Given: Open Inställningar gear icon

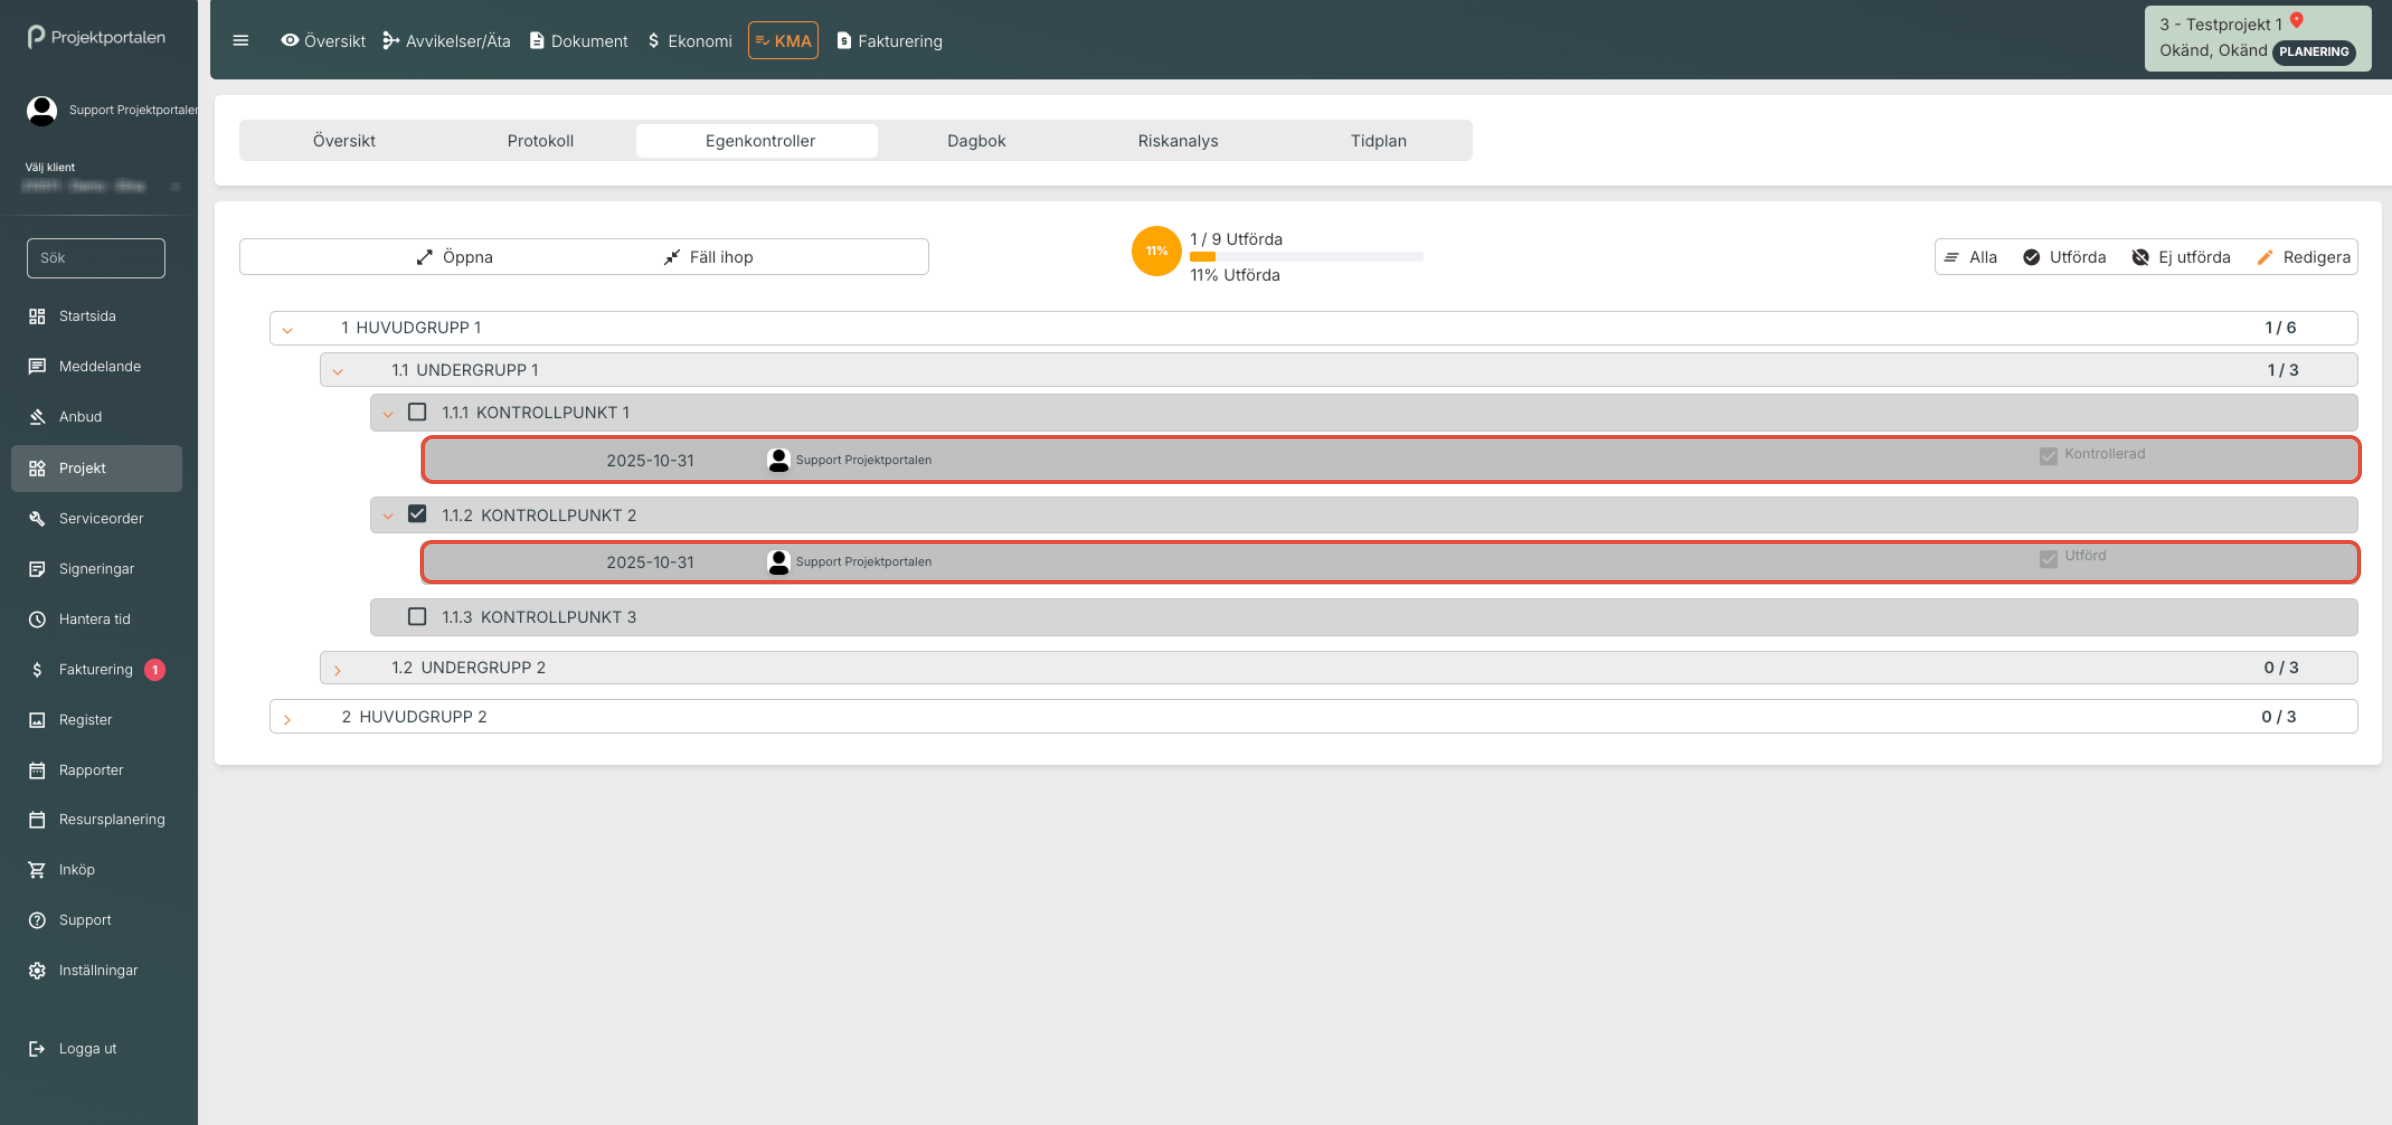Looking at the screenshot, I should [37, 971].
